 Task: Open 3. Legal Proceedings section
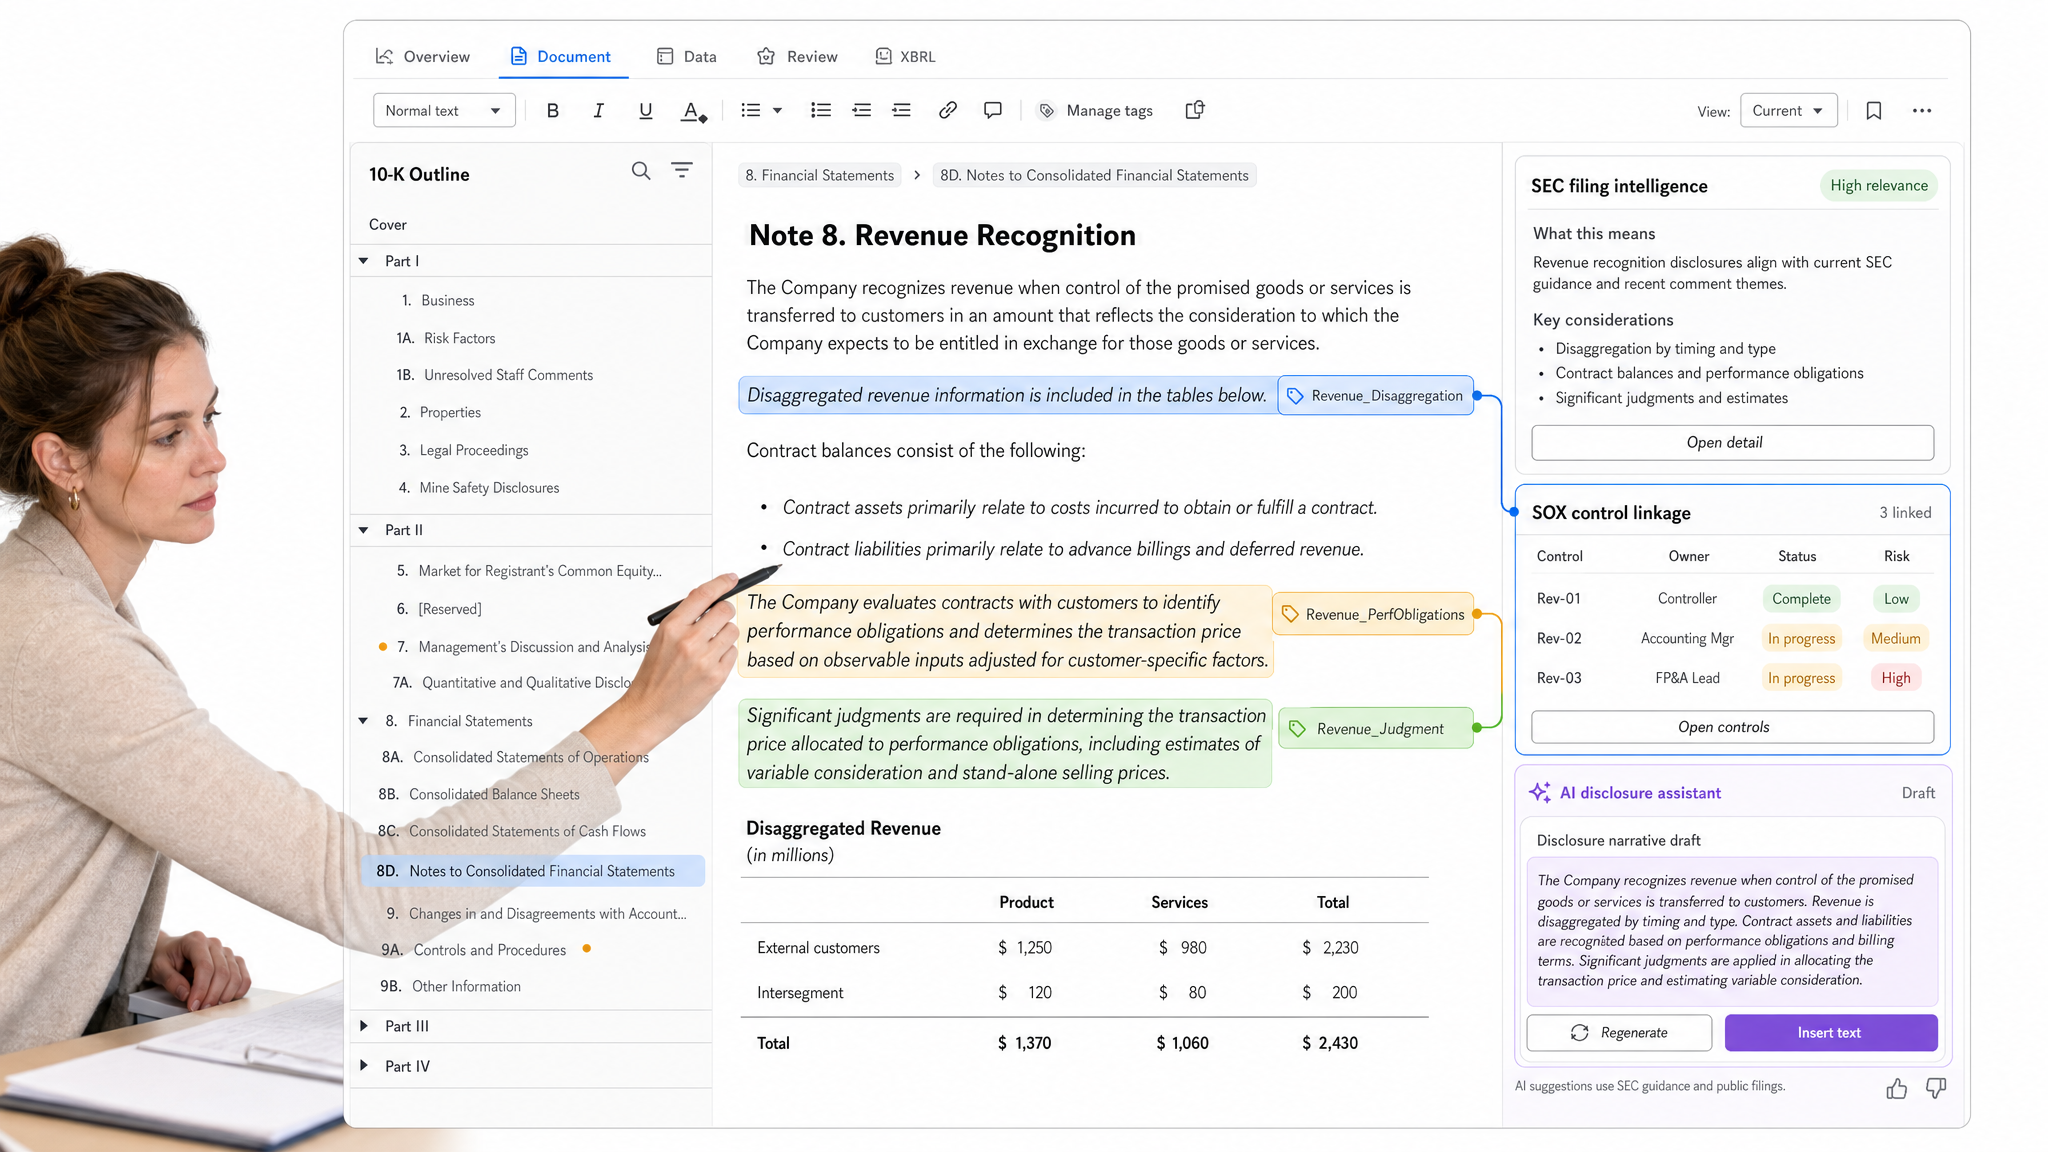point(463,450)
